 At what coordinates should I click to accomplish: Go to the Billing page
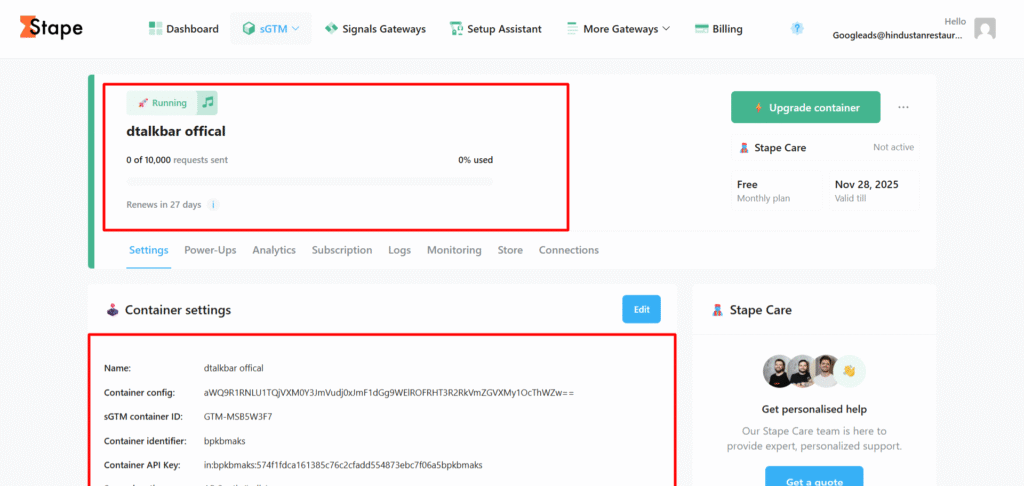click(718, 29)
